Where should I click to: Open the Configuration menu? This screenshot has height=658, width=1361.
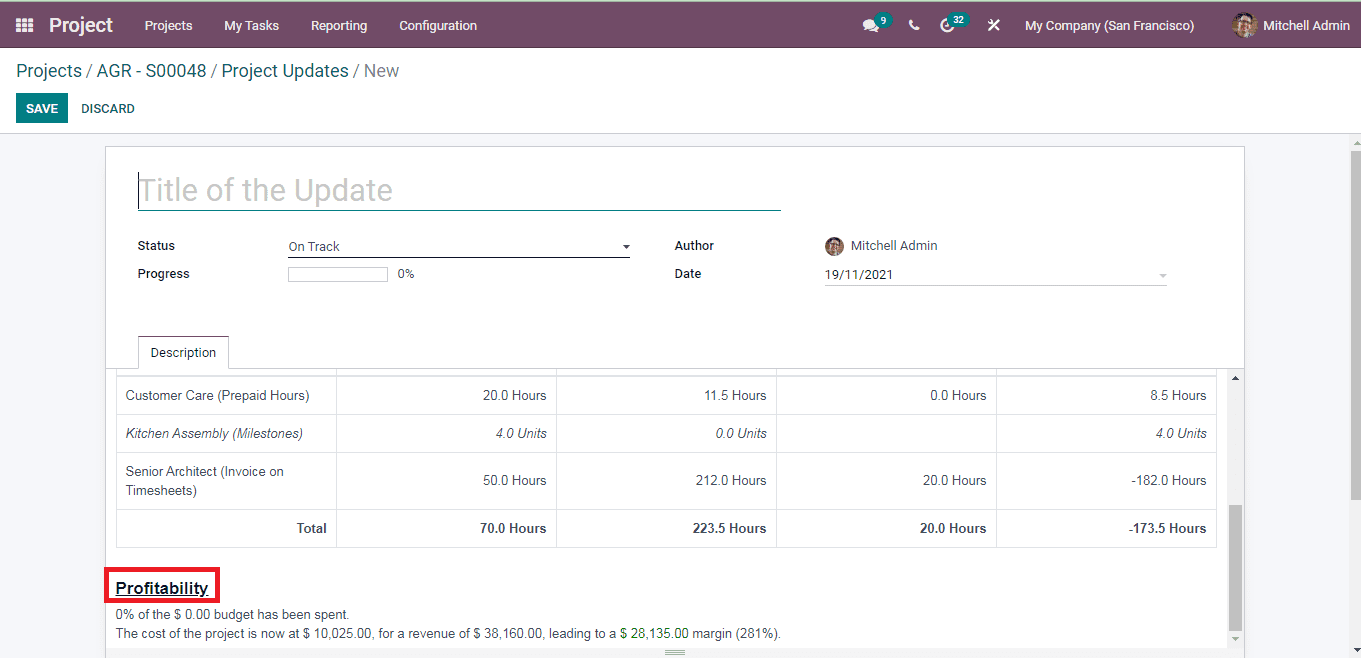[438, 25]
